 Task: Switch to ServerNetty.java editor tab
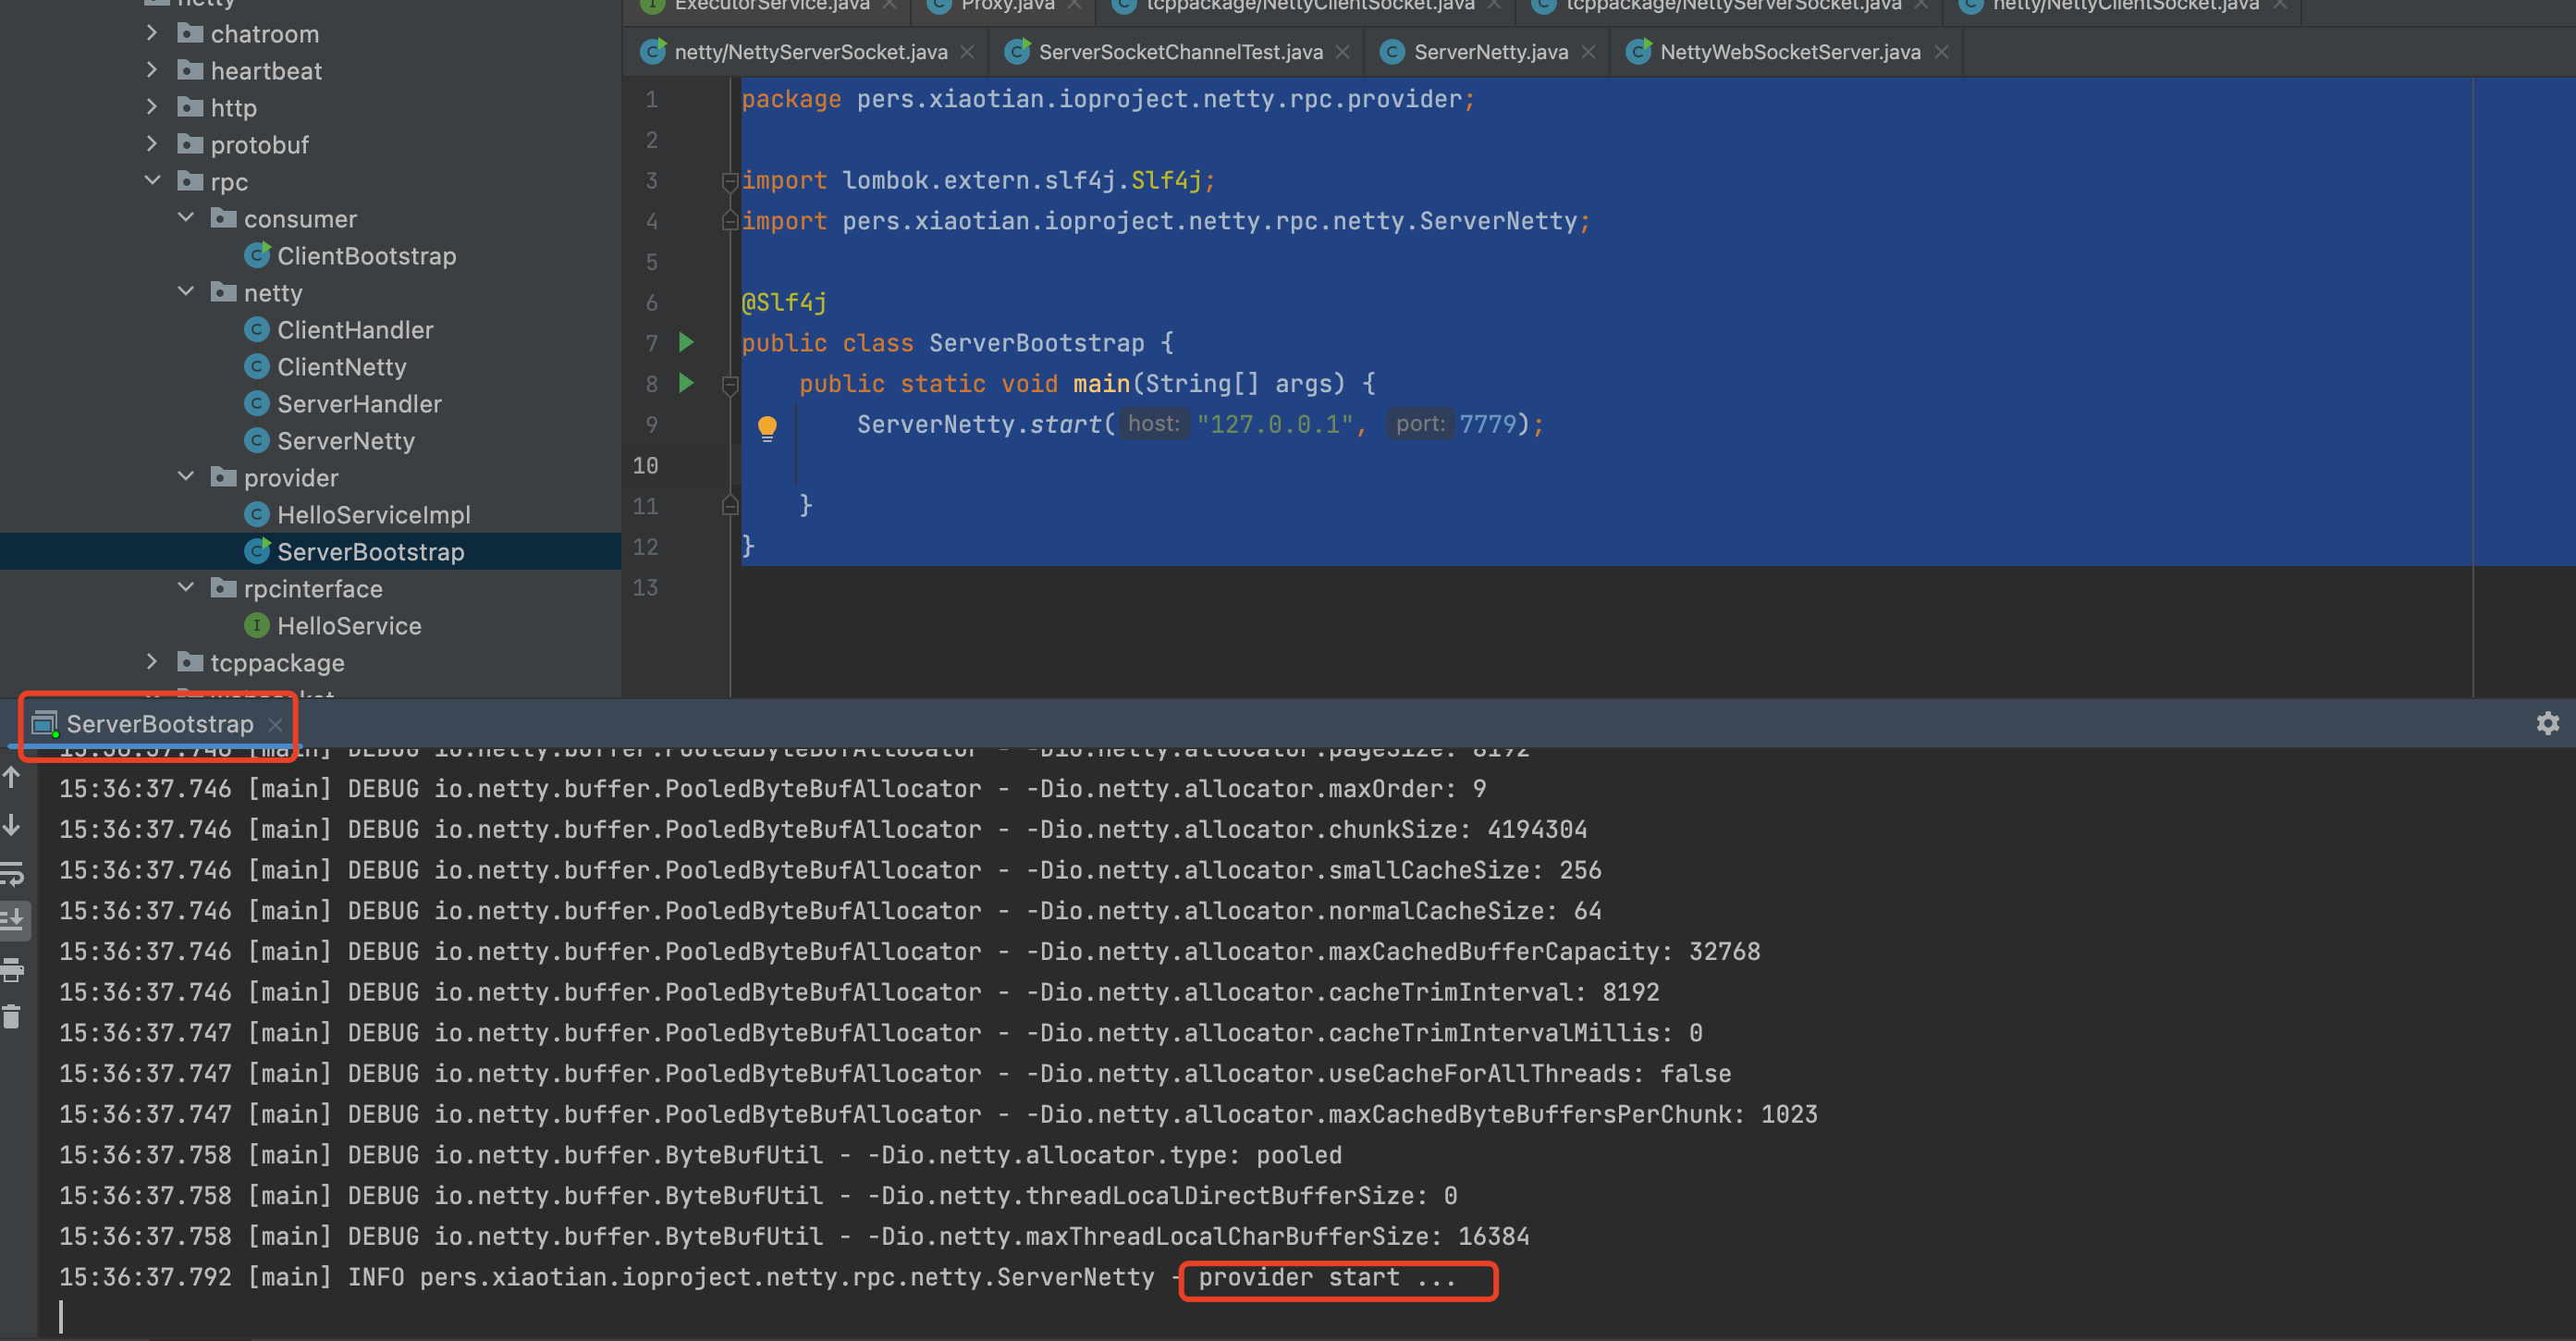point(1490,52)
